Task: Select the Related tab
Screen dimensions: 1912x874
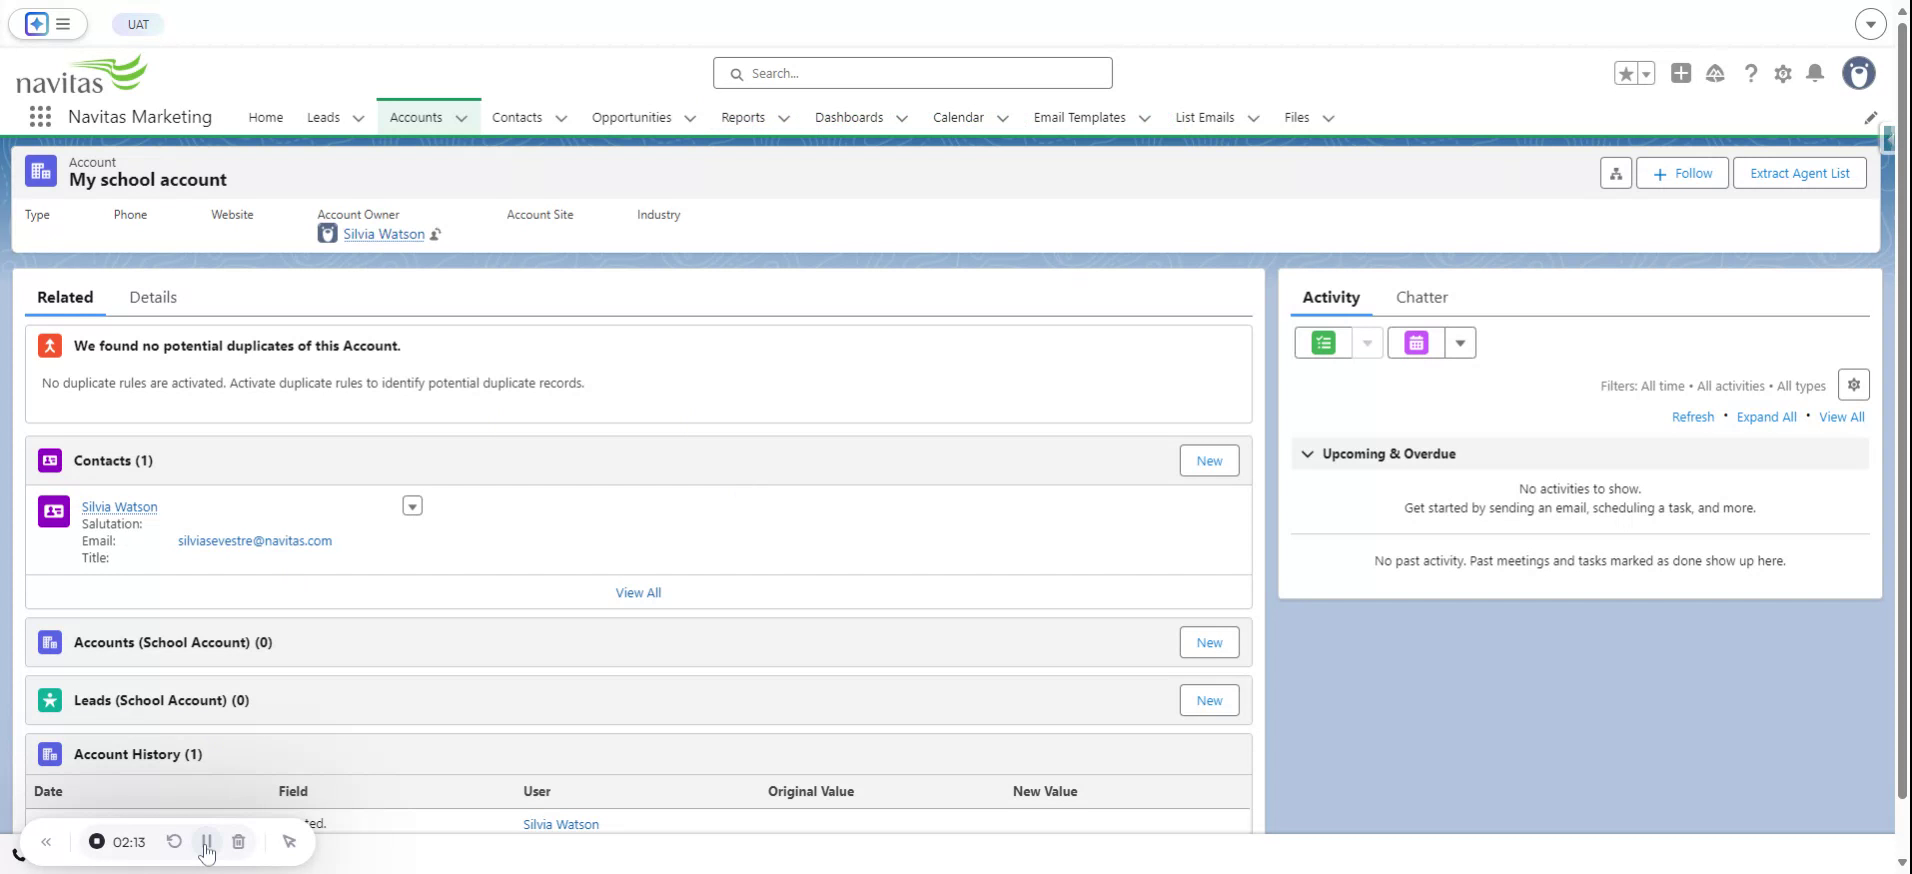Action: pos(65,297)
